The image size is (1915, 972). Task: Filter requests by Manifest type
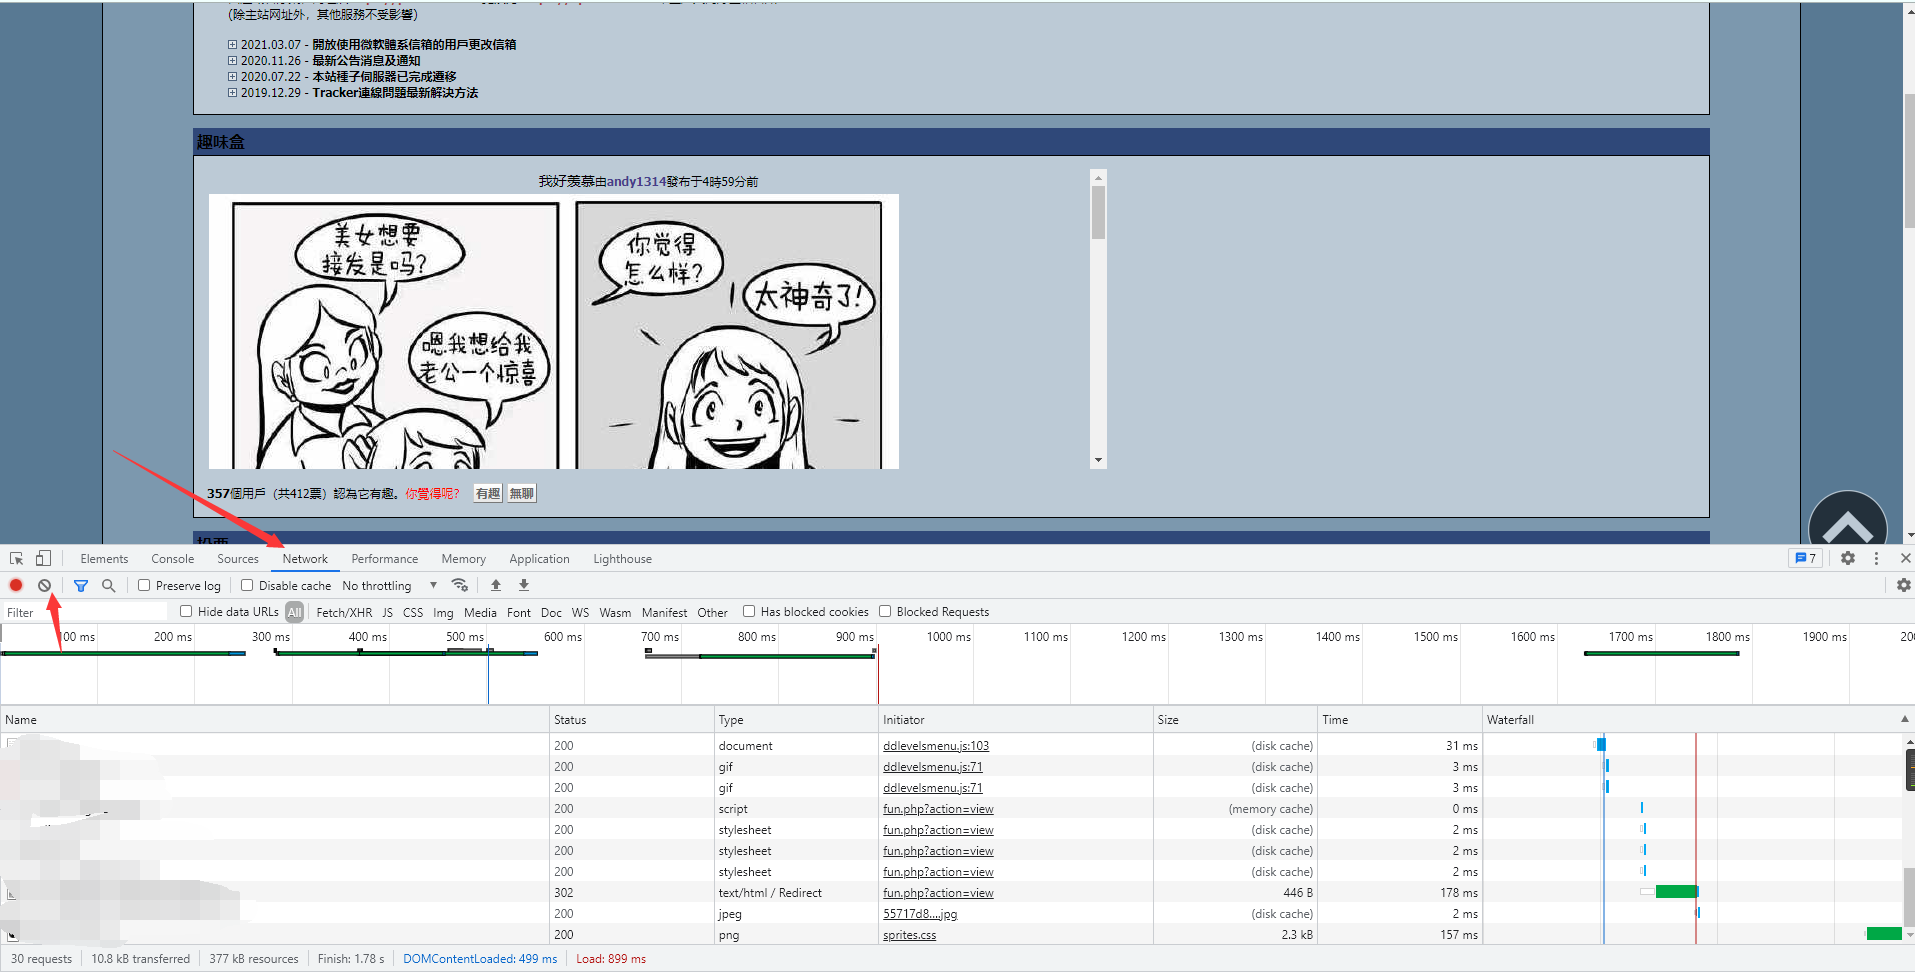(x=664, y=612)
